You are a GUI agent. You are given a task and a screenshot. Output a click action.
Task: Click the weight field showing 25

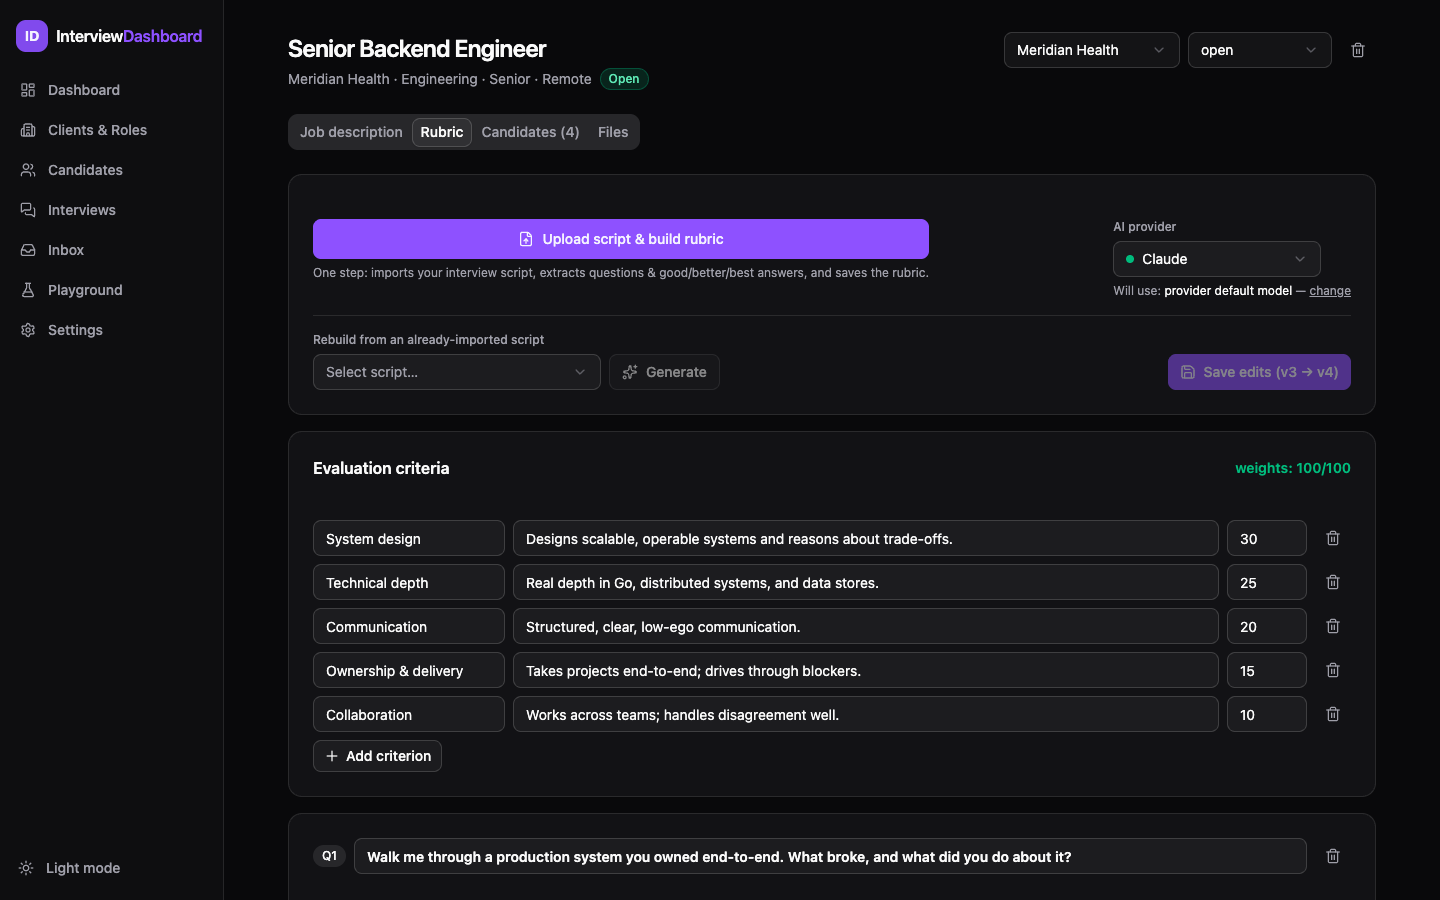(1267, 582)
